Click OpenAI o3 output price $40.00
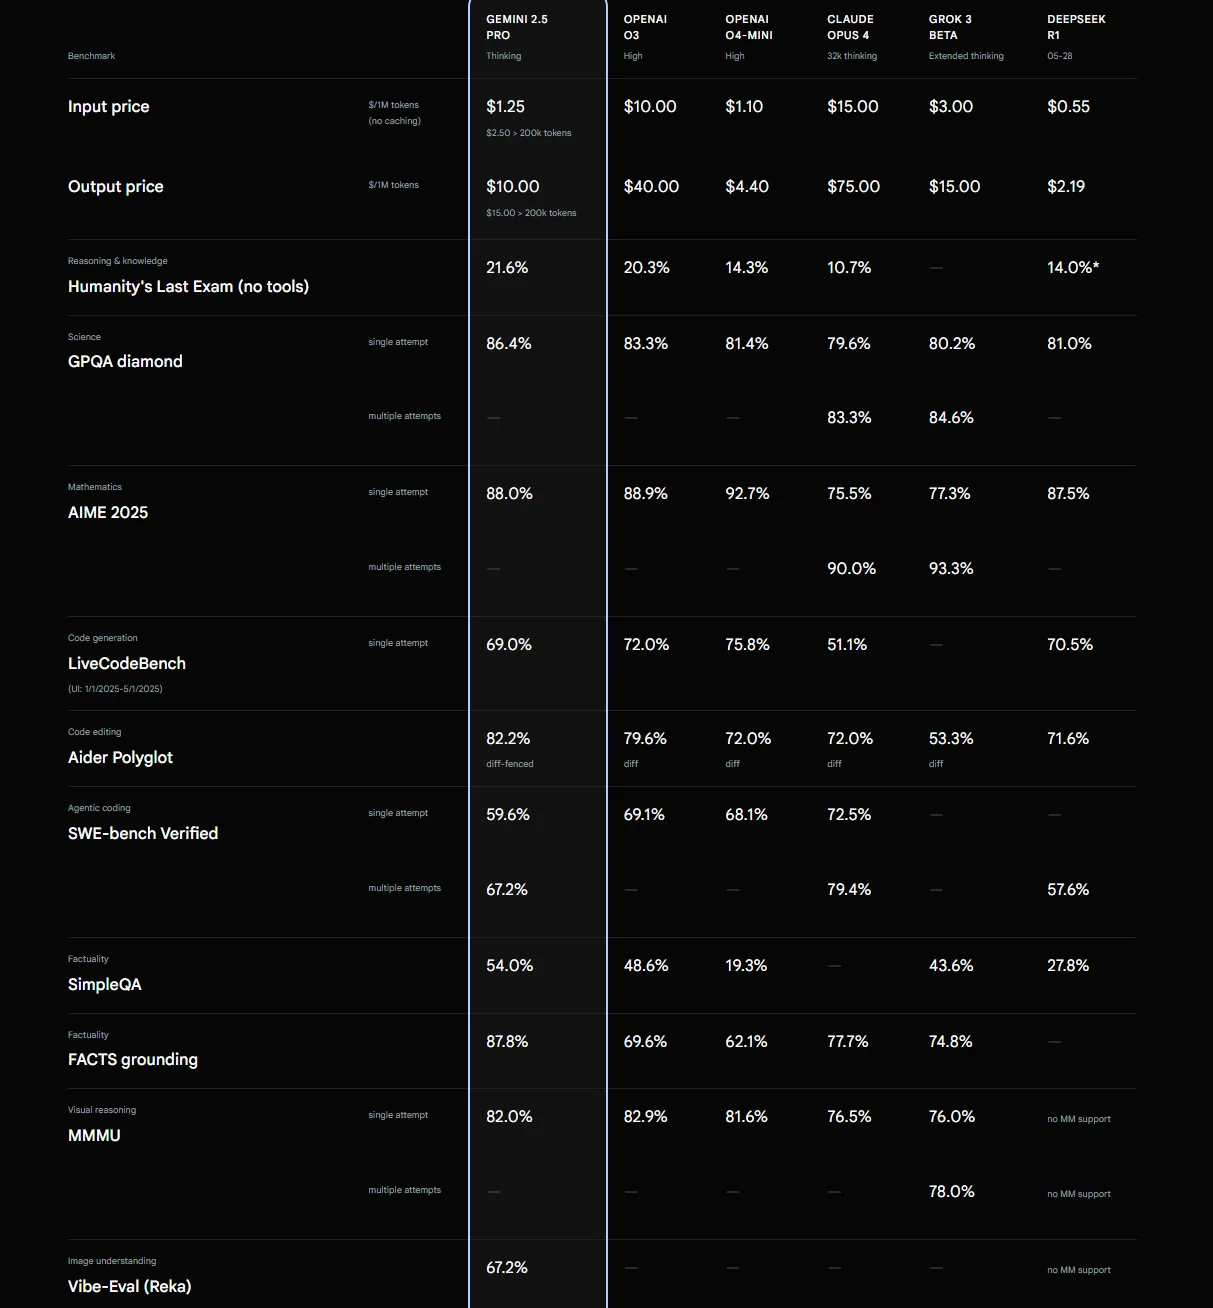 point(651,186)
